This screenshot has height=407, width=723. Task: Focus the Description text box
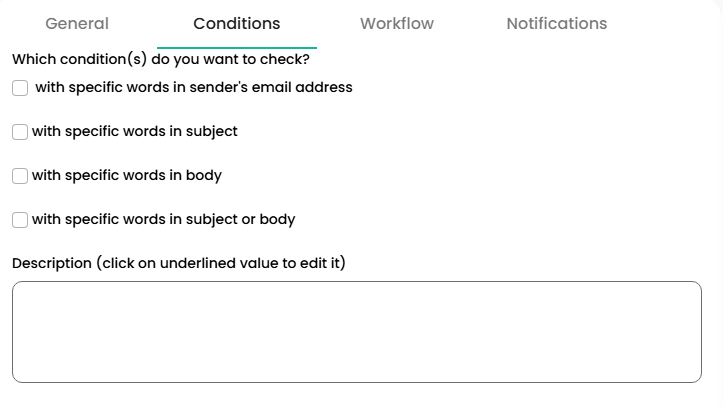357,331
